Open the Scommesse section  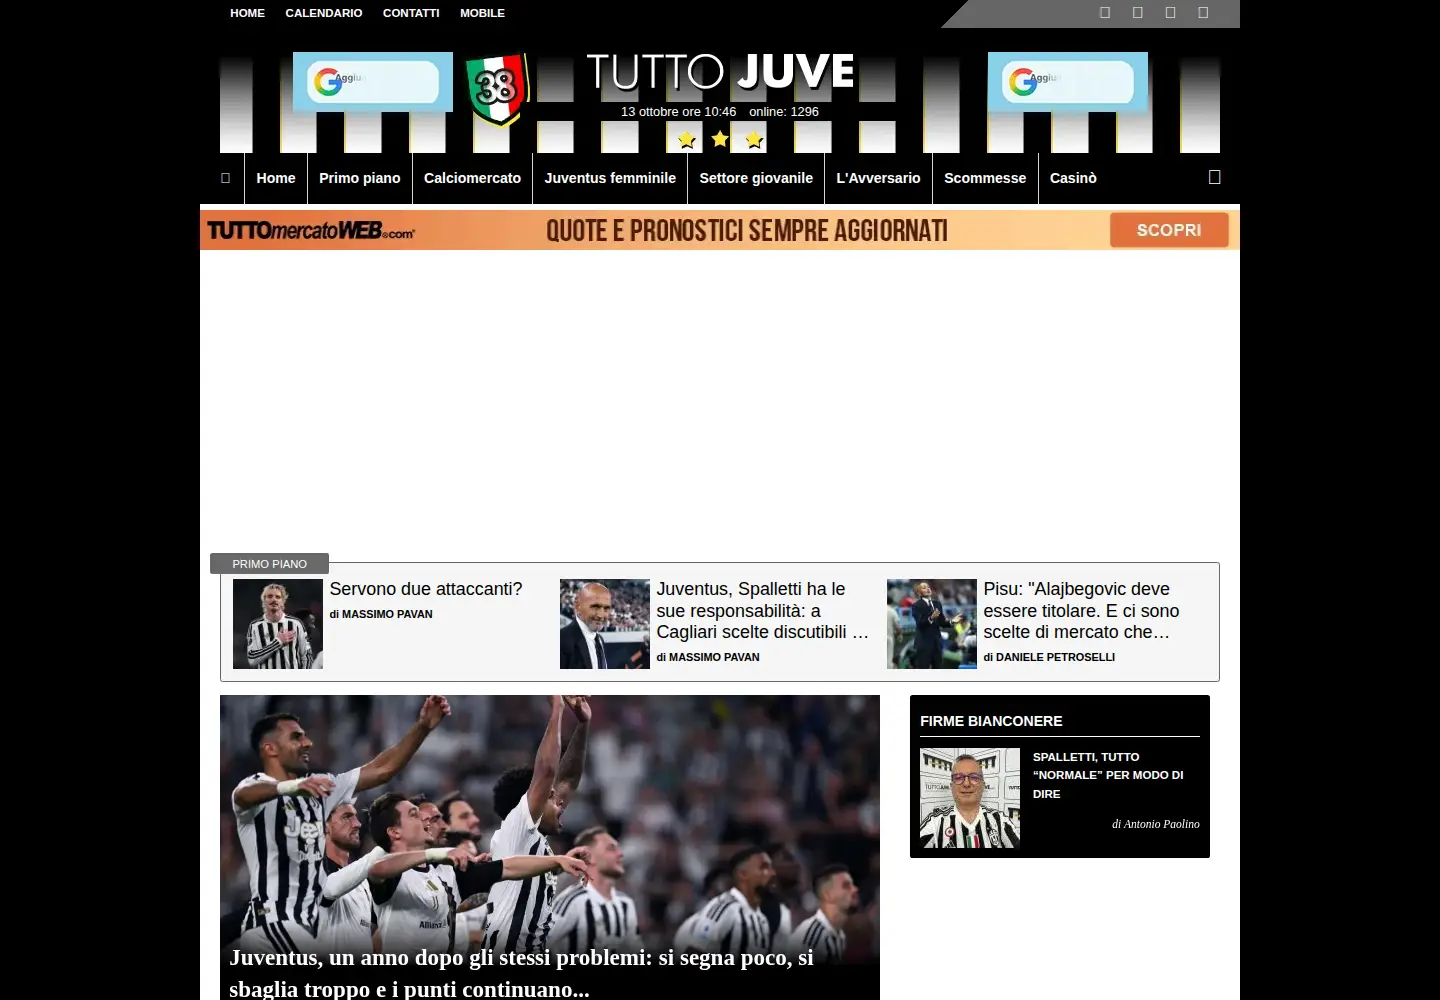(x=985, y=178)
